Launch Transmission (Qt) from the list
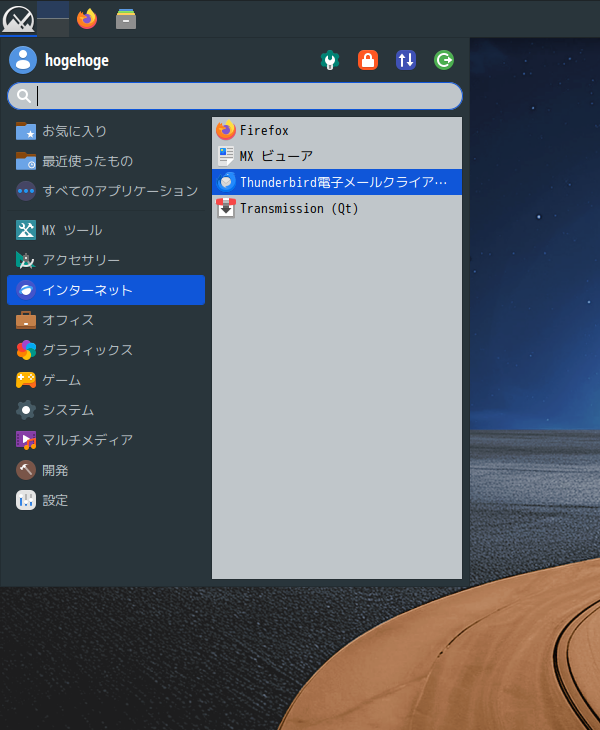The width and height of the screenshot is (600, 730). click(337, 208)
